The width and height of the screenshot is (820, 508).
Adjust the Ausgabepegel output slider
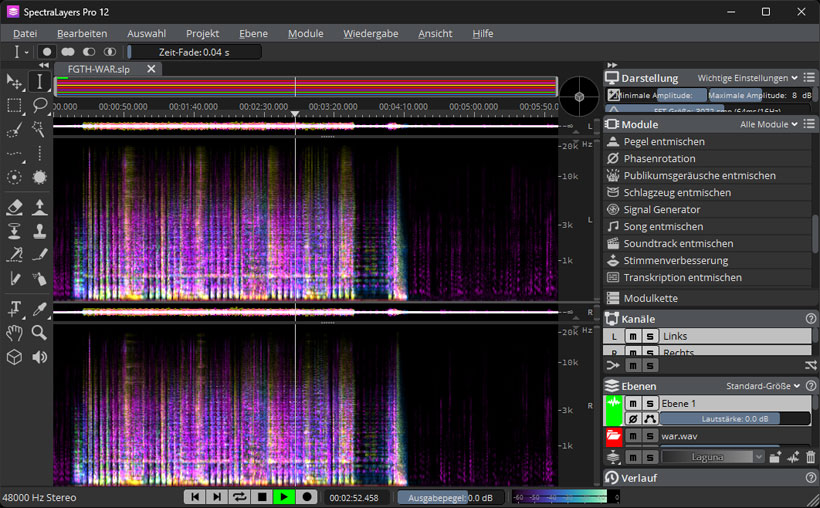(x=451, y=498)
